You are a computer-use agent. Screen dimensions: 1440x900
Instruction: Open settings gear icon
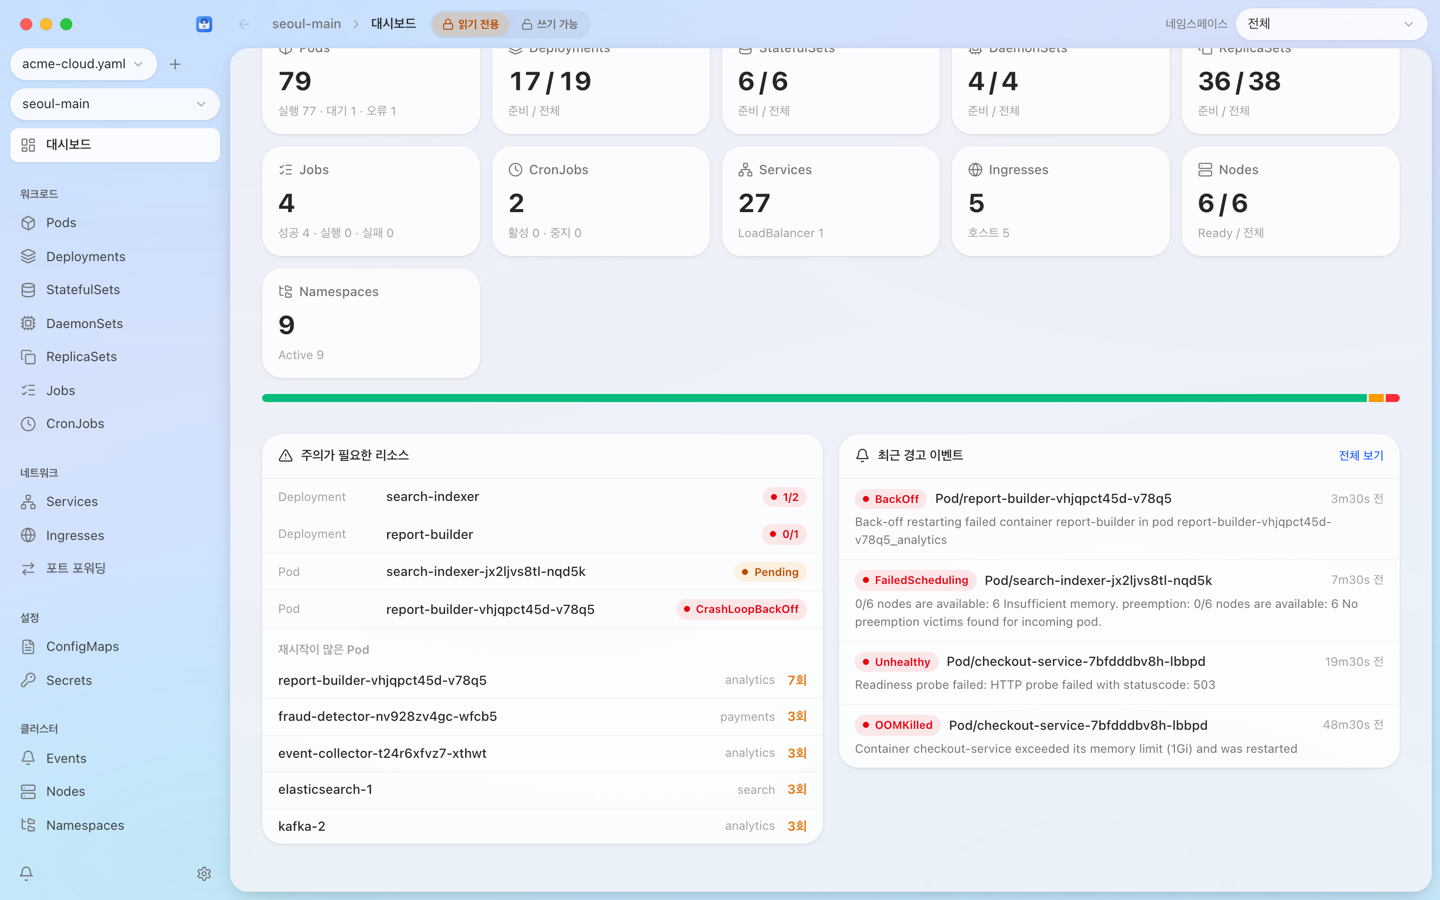coord(204,873)
